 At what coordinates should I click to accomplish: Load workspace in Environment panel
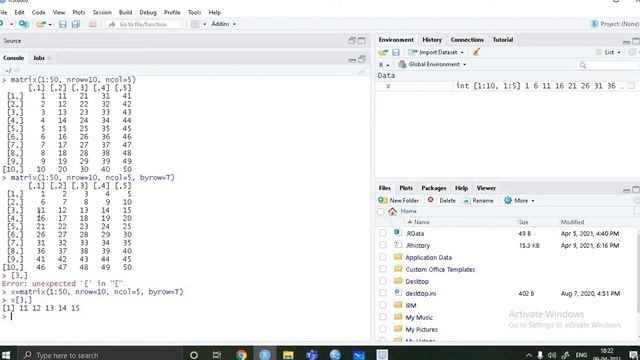point(383,52)
